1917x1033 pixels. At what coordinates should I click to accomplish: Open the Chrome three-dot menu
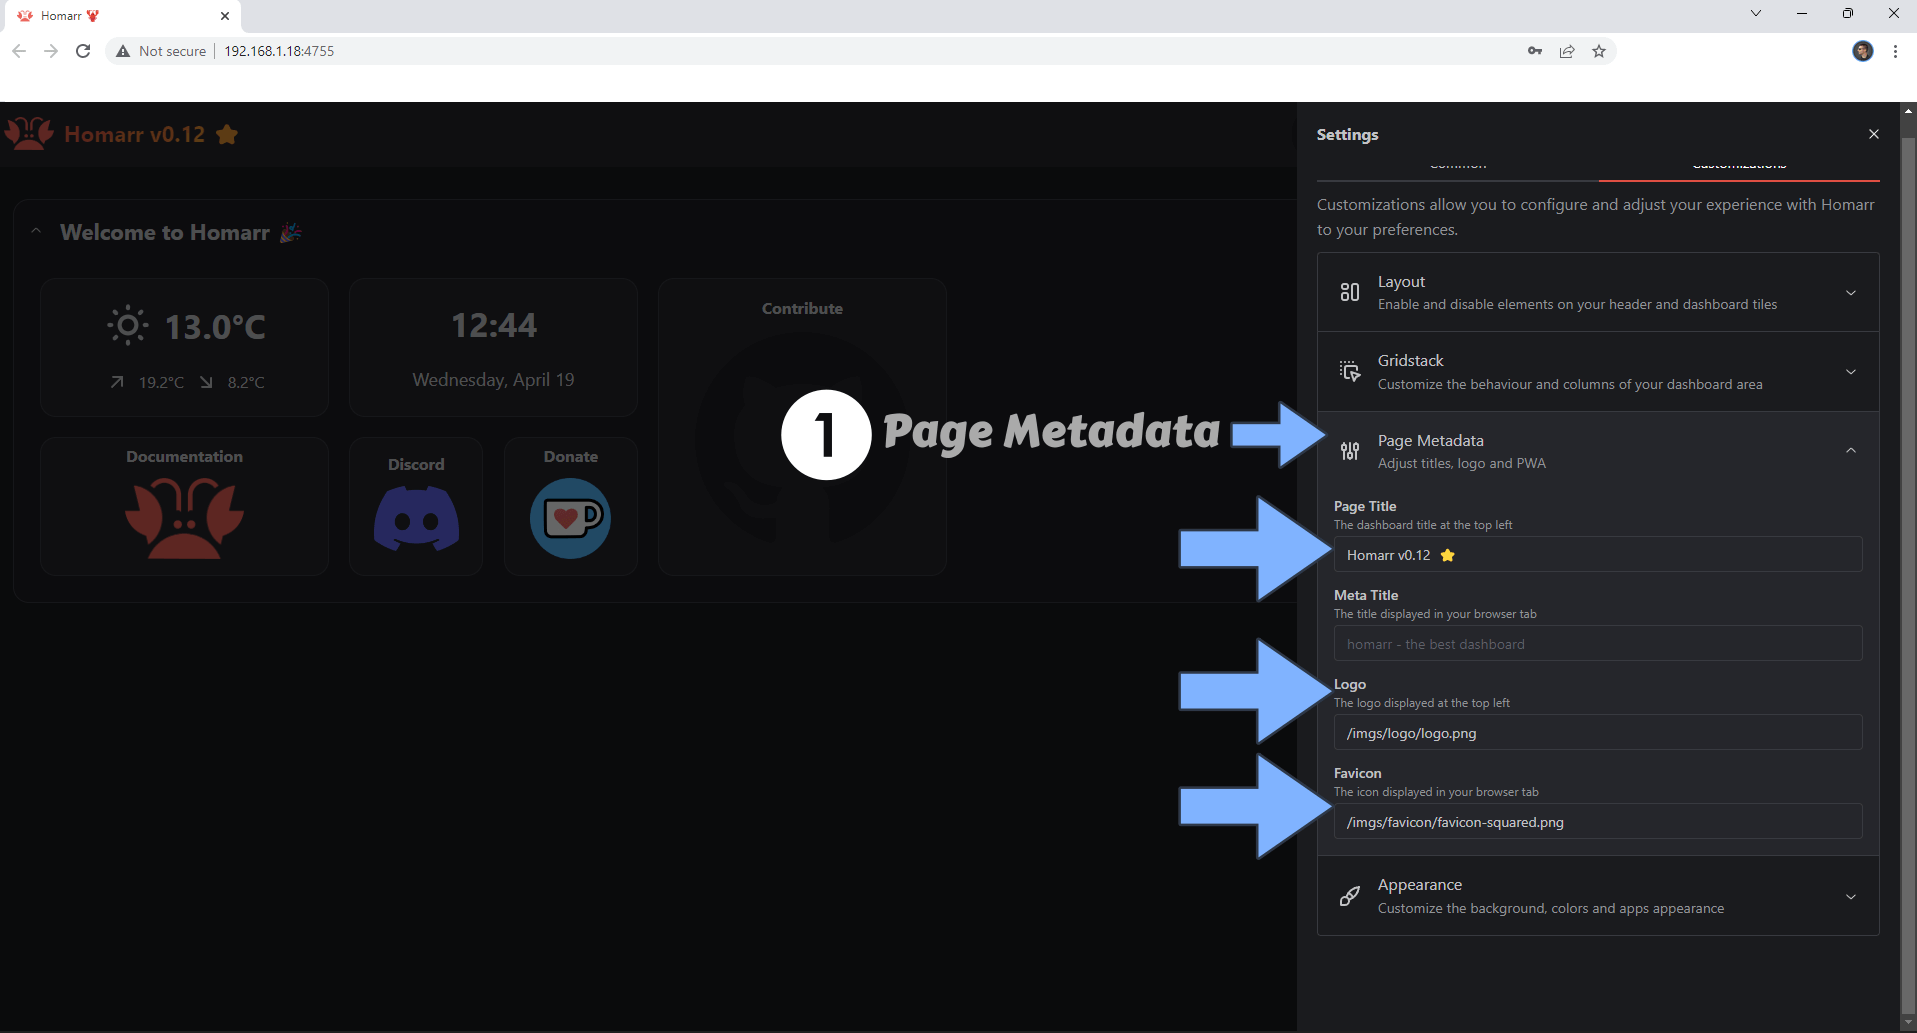[x=1895, y=51]
